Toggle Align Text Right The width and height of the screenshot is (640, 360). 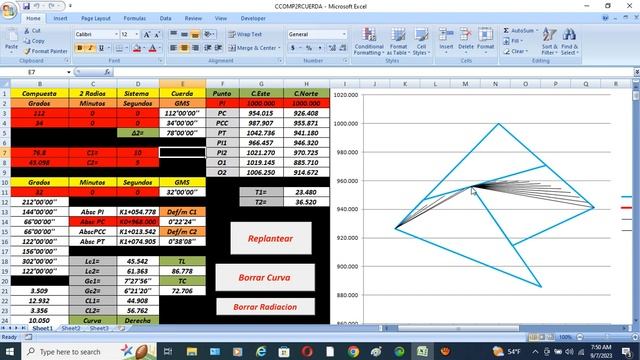point(196,48)
